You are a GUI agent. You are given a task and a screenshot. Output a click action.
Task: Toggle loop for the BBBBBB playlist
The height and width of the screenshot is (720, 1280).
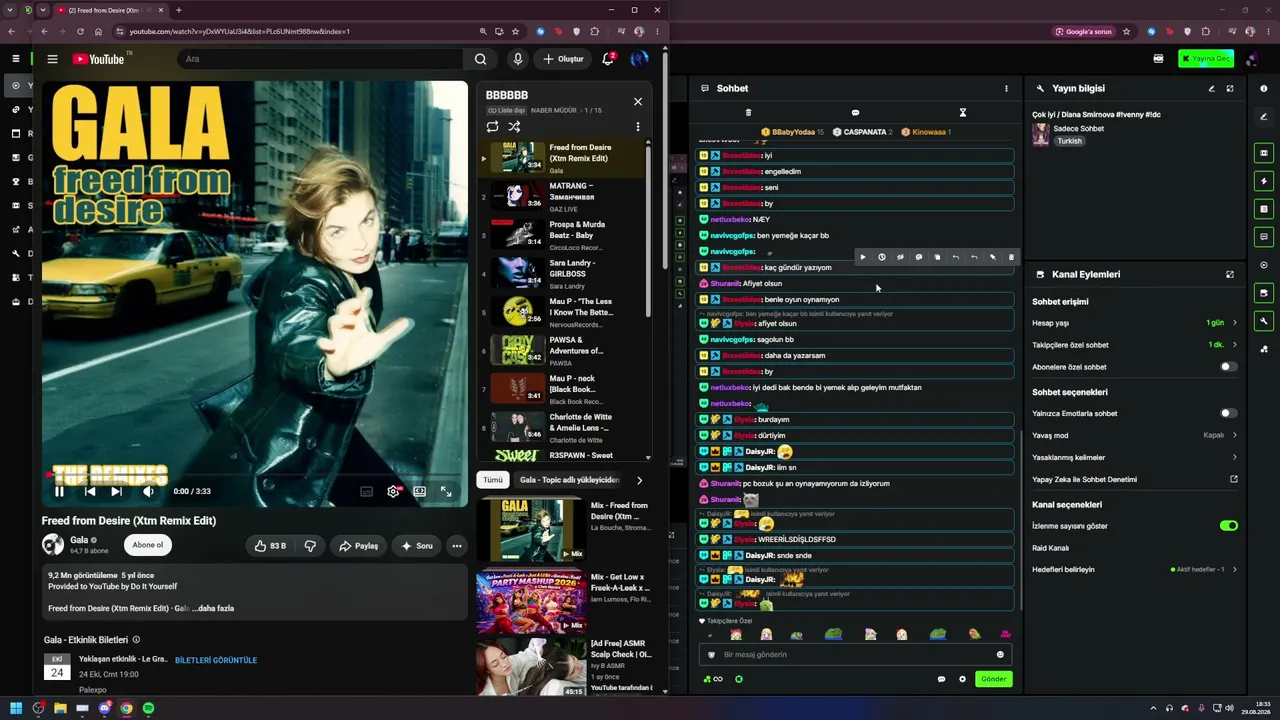[x=492, y=127]
